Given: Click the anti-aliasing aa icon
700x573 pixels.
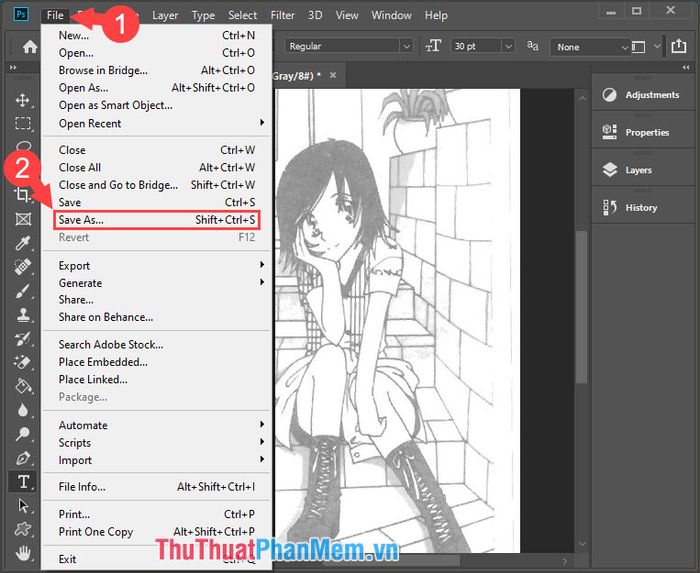Looking at the screenshot, I should 532,46.
